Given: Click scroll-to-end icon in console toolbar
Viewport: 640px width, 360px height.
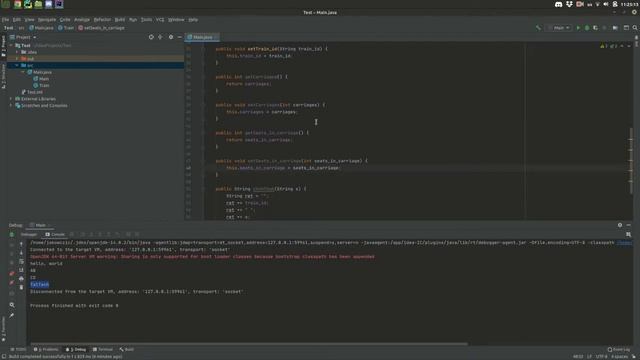Looking at the screenshot, I should (x=21, y=270).
